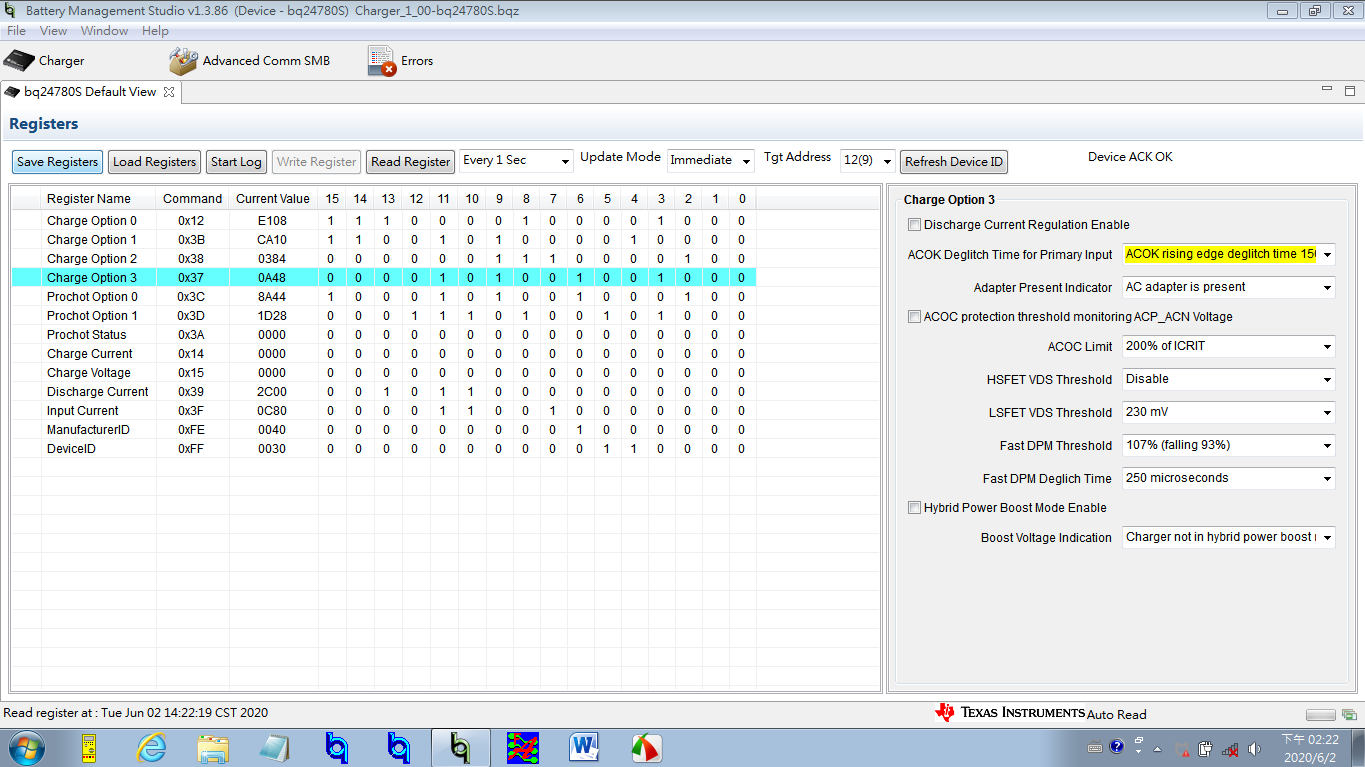Close the bq24780S Default View tab
This screenshot has width=1365, height=767.
coord(169,92)
